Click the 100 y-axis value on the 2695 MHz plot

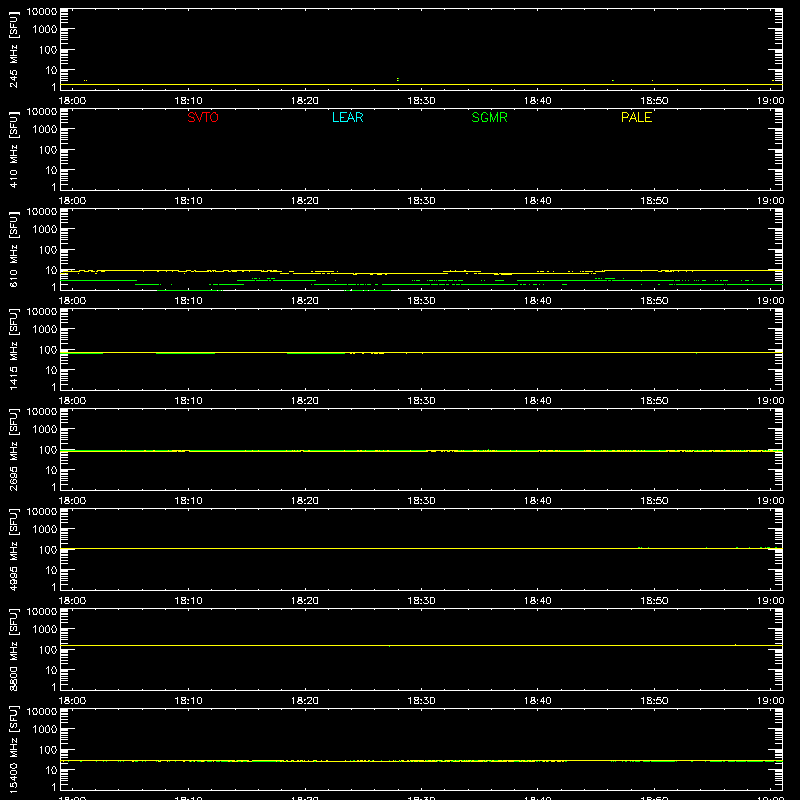click(48, 450)
